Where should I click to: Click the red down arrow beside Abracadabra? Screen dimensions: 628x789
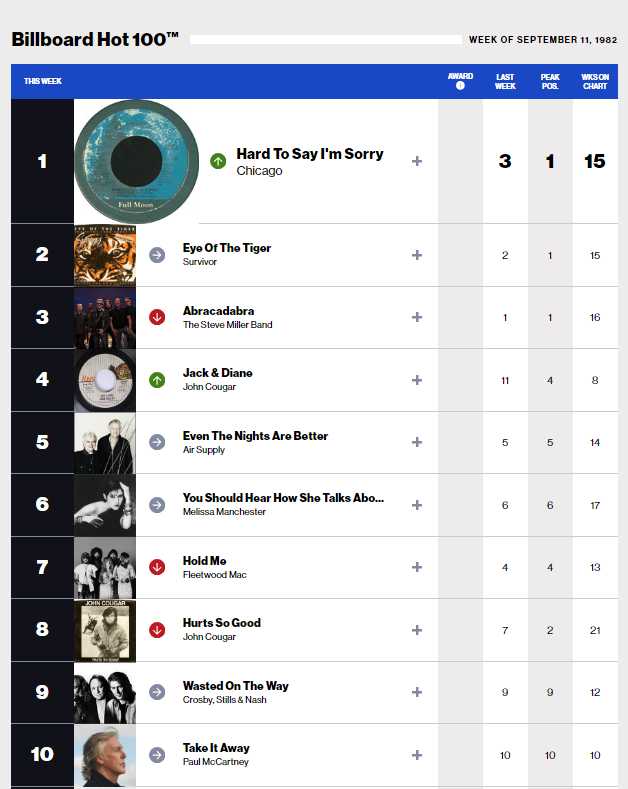pyautogui.click(x=157, y=317)
